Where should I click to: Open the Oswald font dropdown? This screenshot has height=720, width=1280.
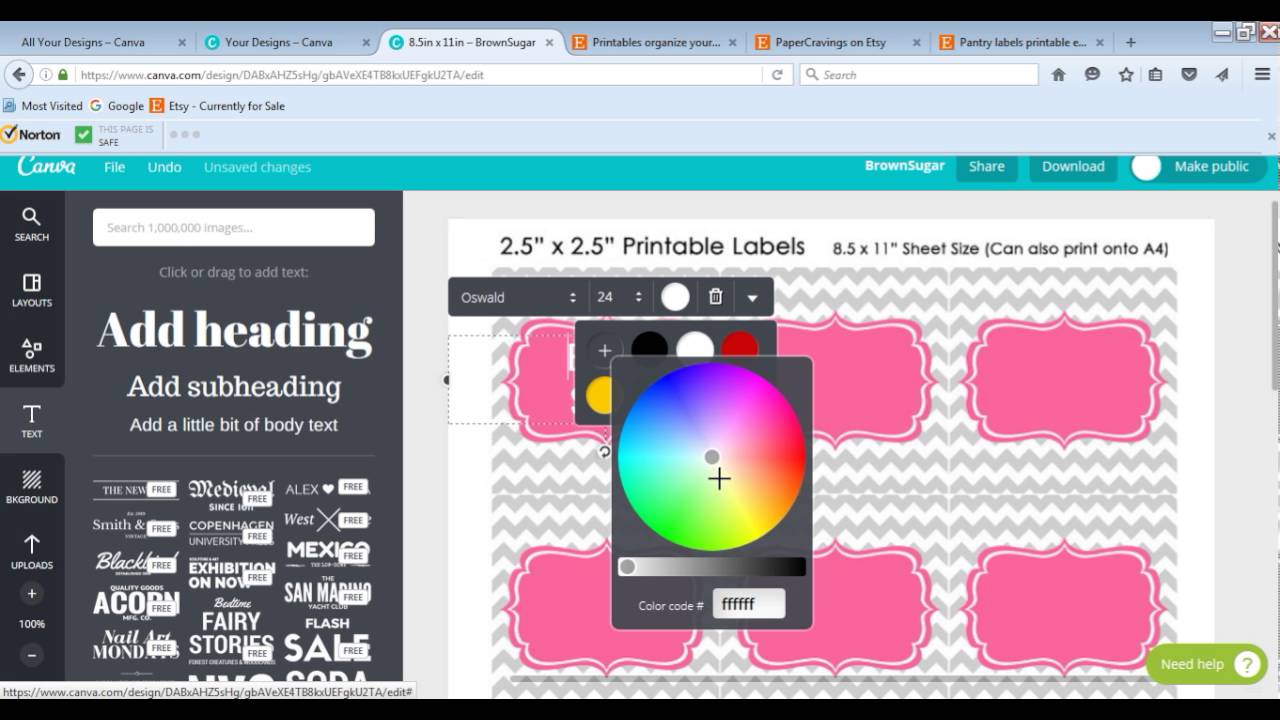point(518,297)
